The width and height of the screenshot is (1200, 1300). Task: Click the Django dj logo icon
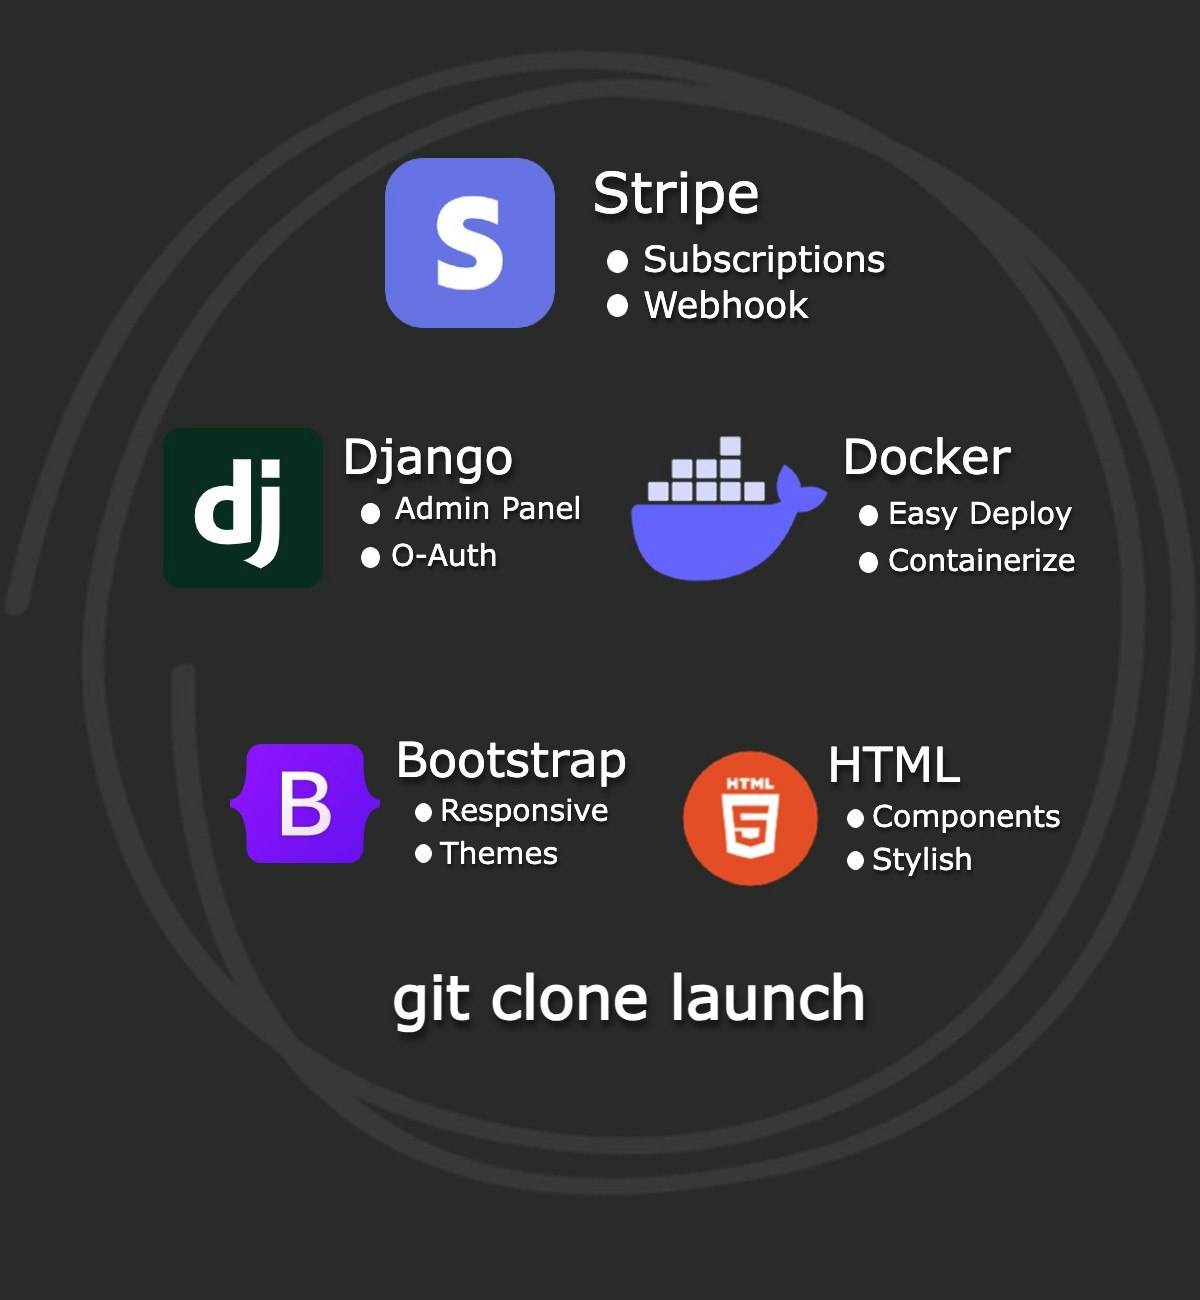pyautogui.click(x=243, y=508)
